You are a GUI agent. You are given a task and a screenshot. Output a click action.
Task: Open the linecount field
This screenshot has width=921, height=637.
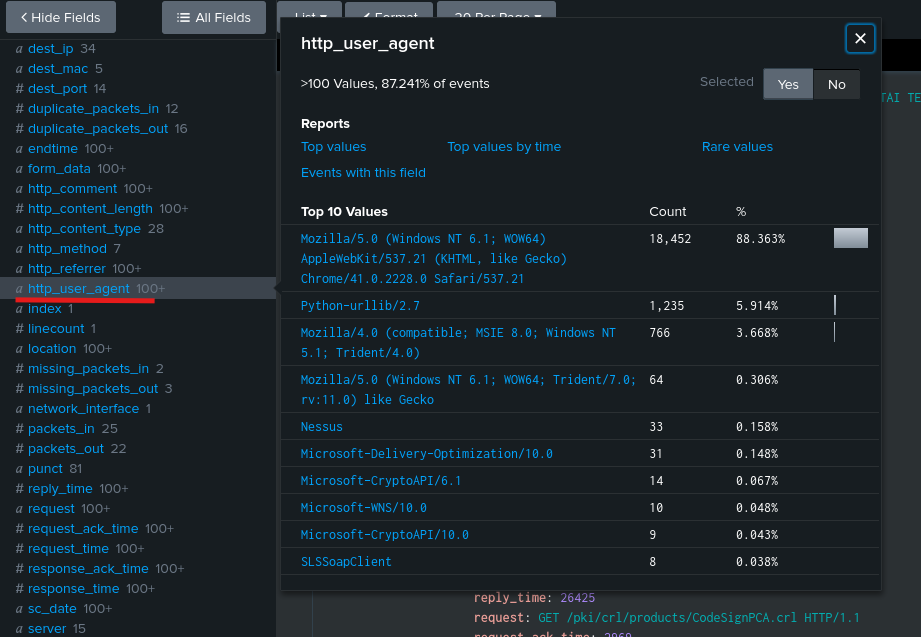(x=56, y=328)
